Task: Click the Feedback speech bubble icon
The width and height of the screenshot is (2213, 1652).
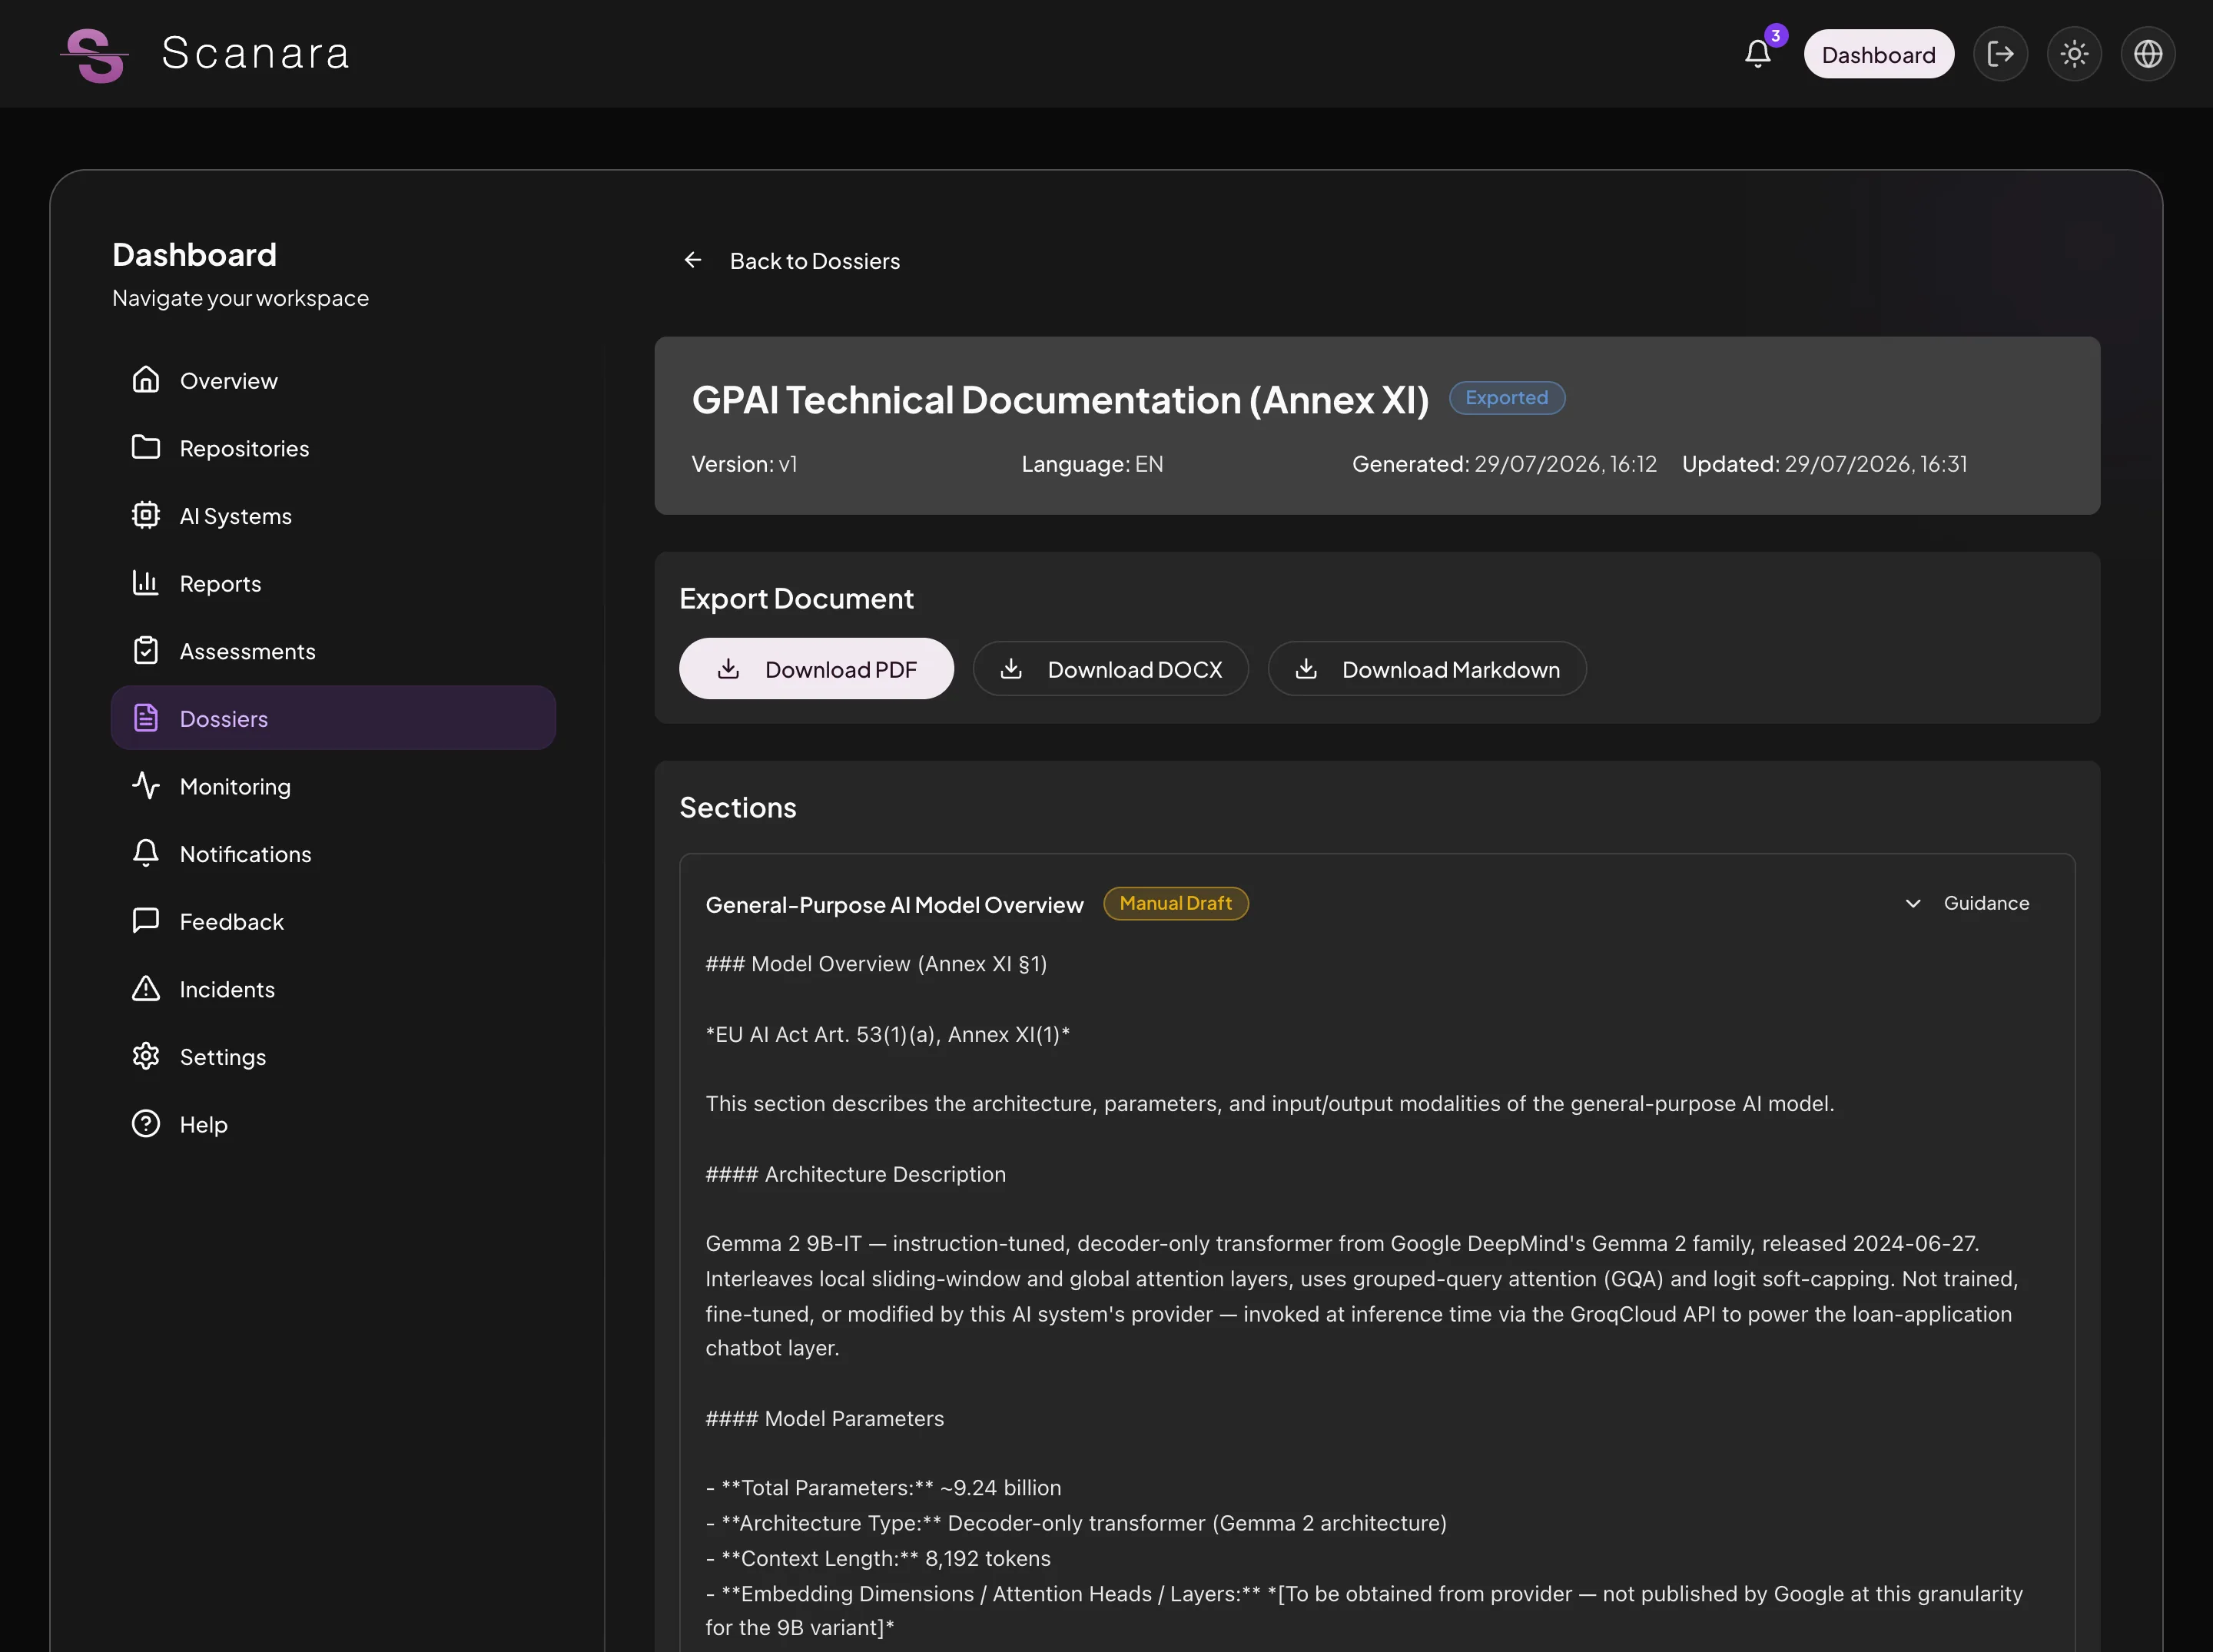Action: 146,920
